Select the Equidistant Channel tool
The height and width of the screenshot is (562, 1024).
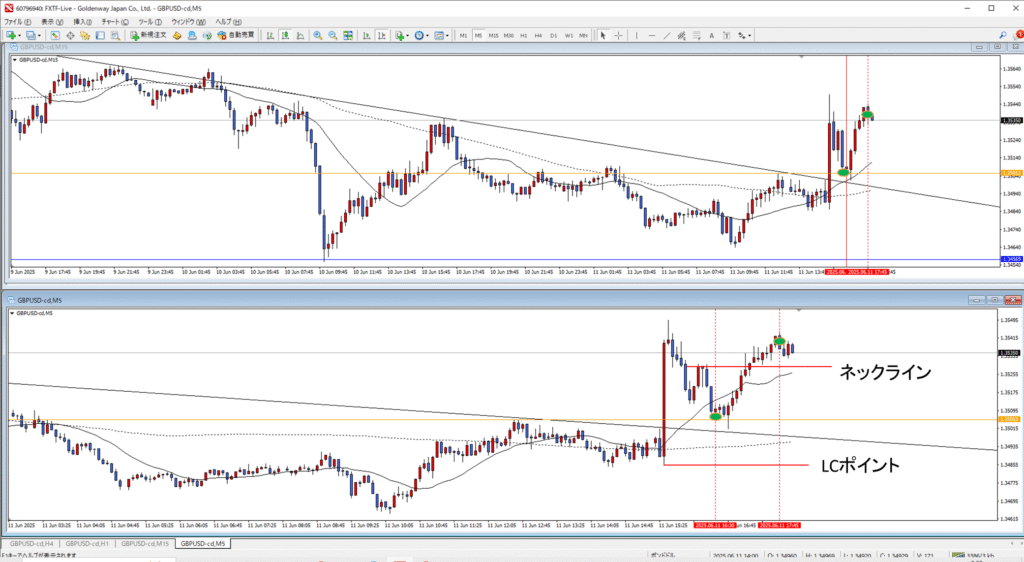[x=681, y=35]
